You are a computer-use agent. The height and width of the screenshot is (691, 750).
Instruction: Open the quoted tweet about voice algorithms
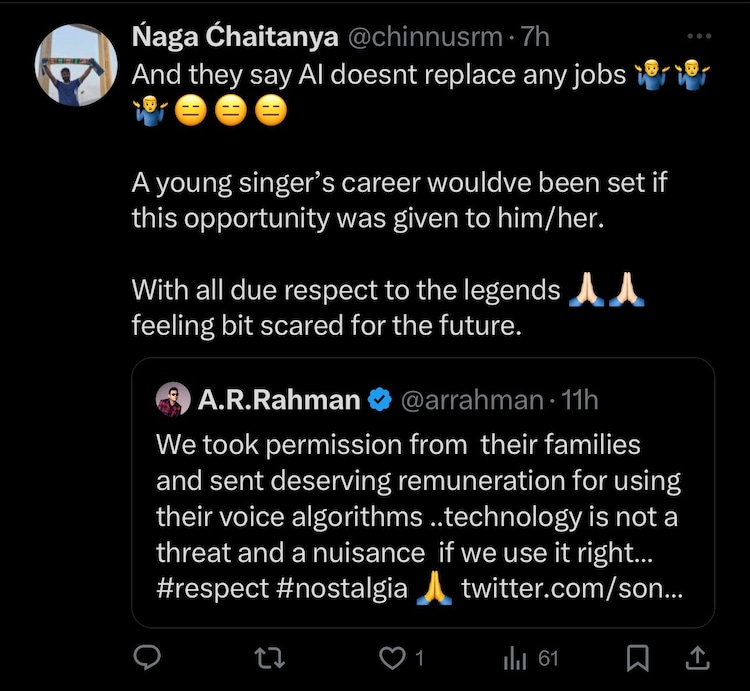[420, 500]
